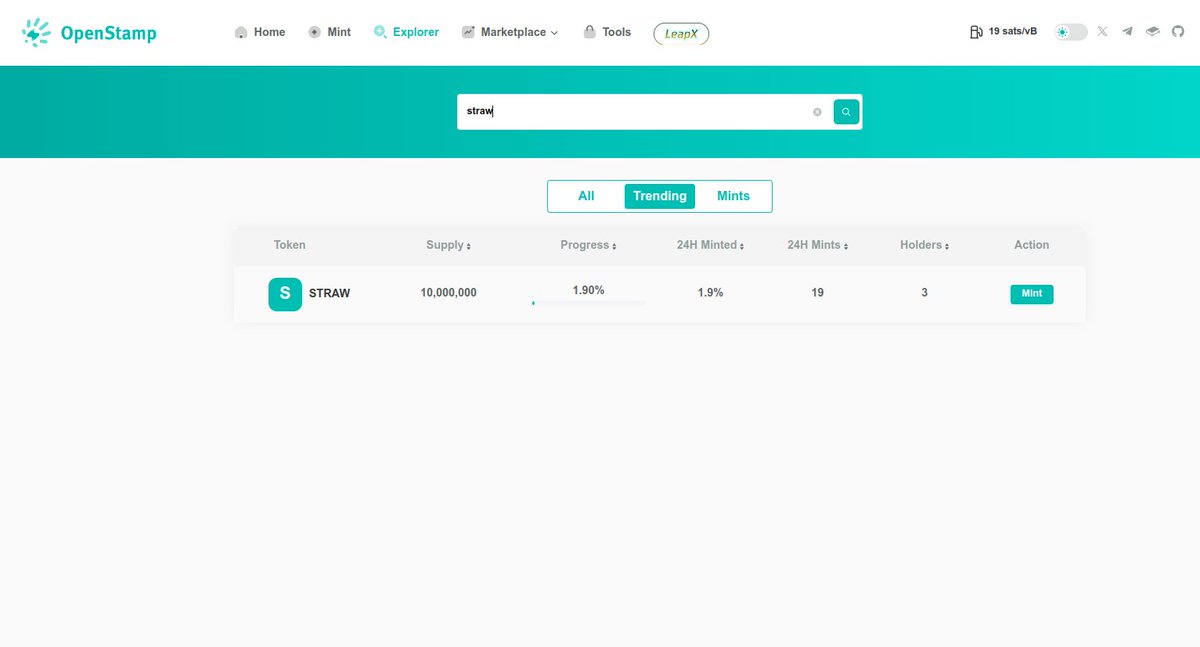
Task: Click the Token column header
Action: [290, 245]
